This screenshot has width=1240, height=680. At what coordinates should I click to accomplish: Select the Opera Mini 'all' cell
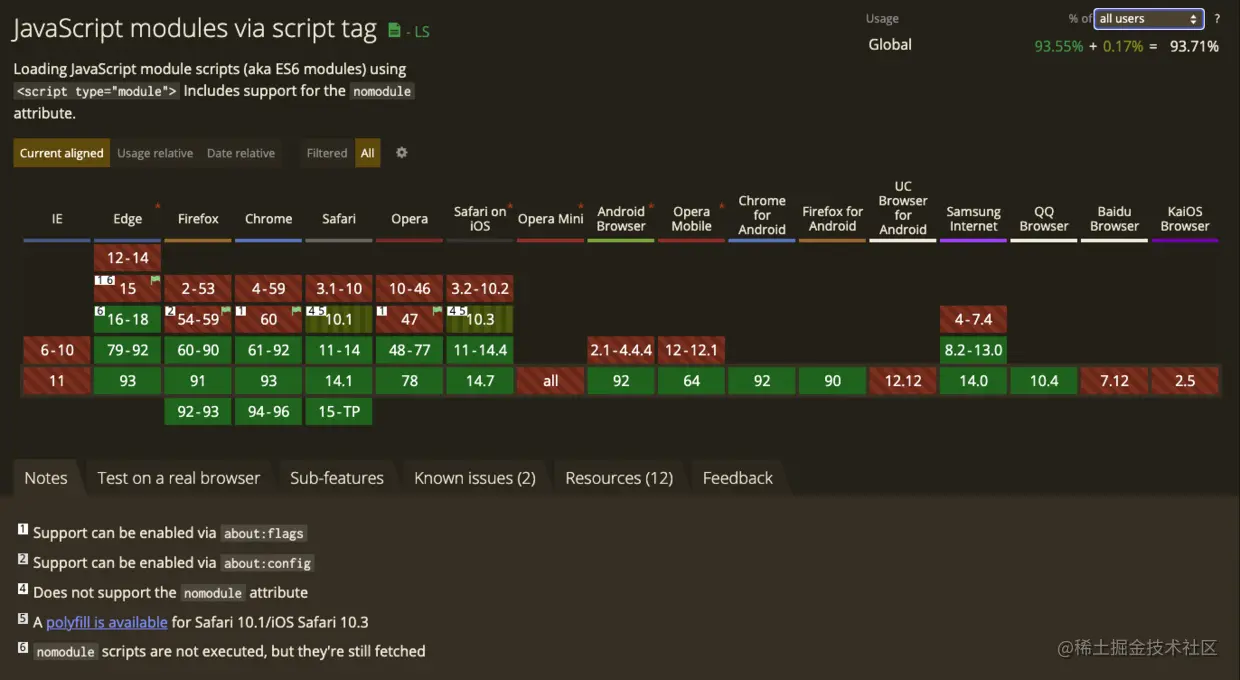tap(550, 381)
